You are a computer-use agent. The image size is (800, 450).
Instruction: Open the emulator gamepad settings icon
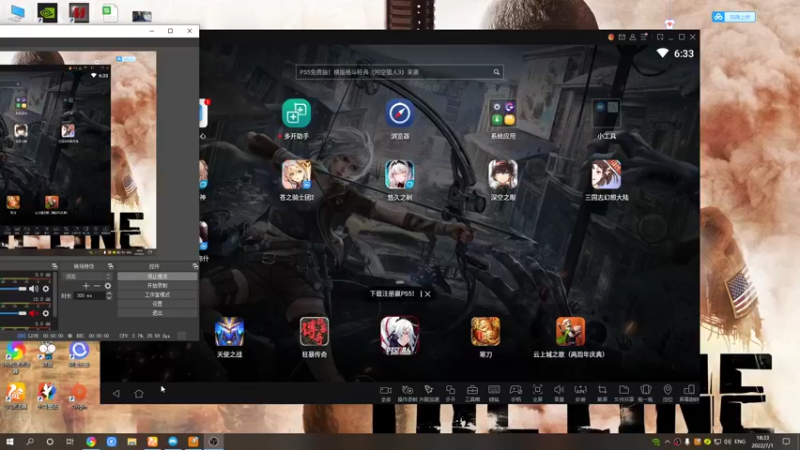(x=516, y=390)
